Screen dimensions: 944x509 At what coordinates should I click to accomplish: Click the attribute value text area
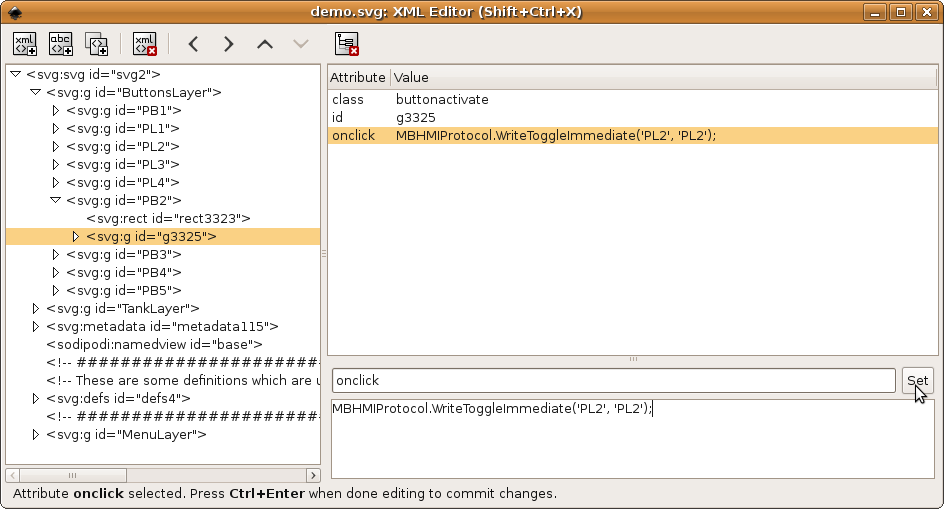click(x=633, y=439)
